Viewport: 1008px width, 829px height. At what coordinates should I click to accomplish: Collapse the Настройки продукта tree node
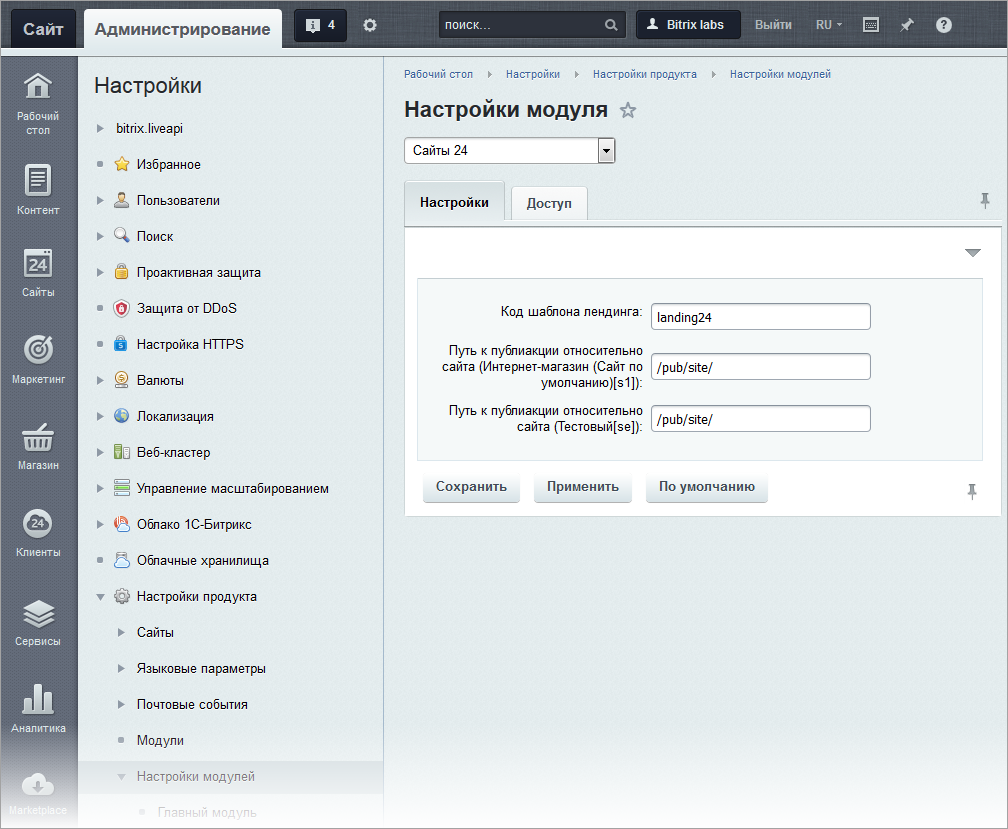click(100, 597)
